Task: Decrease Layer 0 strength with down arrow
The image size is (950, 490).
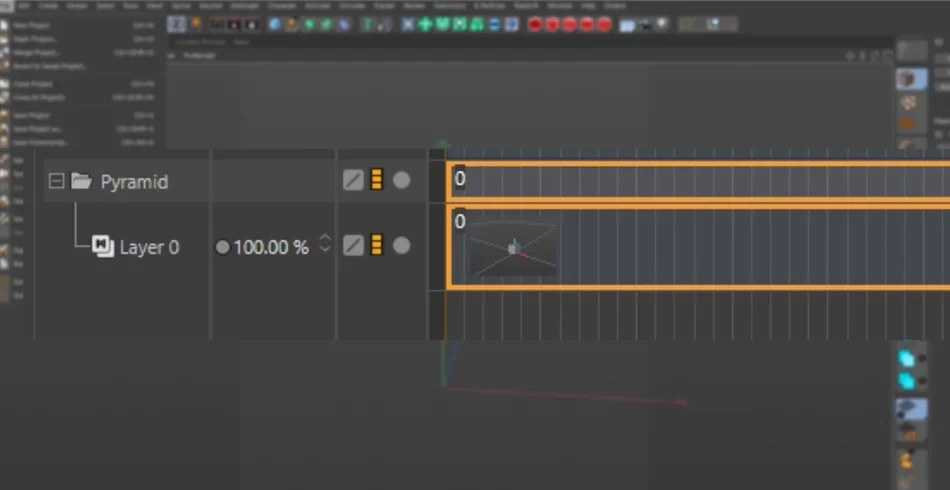Action: click(x=325, y=248)
